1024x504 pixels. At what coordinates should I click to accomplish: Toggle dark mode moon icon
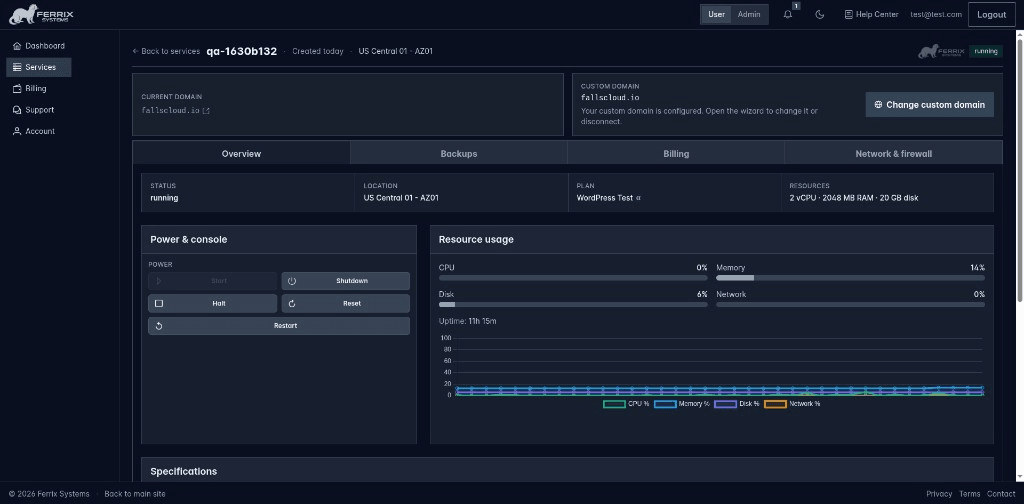pos(820,14)
